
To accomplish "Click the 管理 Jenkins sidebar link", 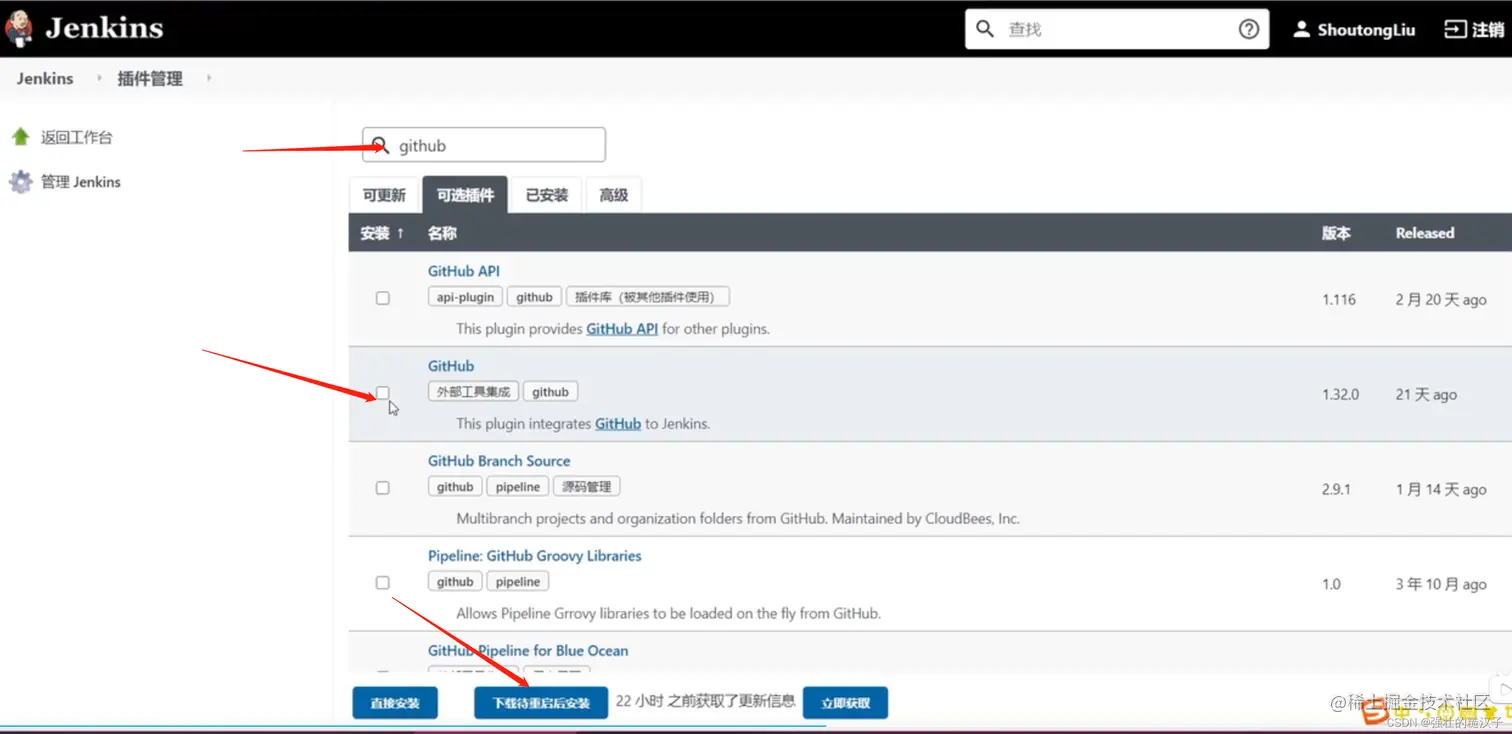I will click(x=81, y=182).
